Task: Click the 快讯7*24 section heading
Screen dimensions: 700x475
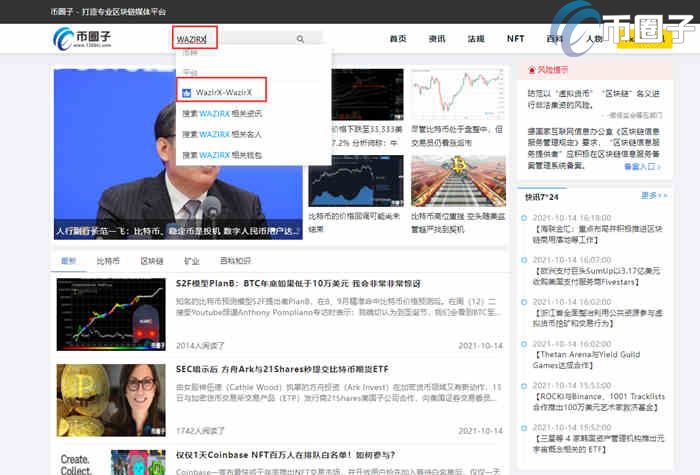Action: tap(542, 197)
